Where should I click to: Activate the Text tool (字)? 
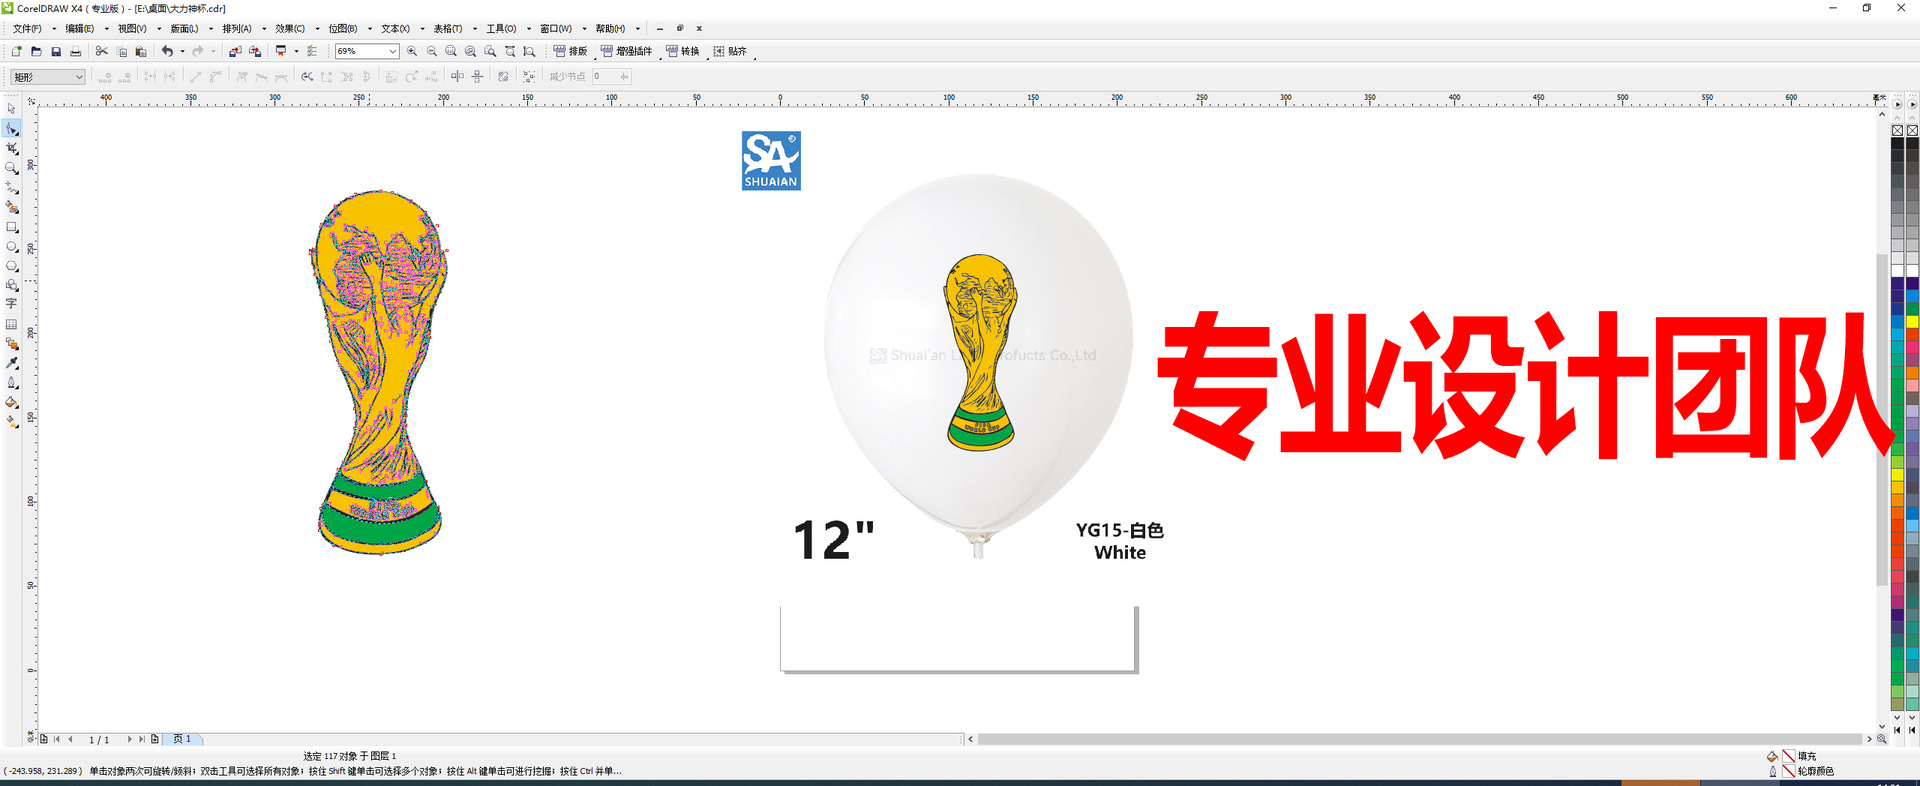point(12,304)
